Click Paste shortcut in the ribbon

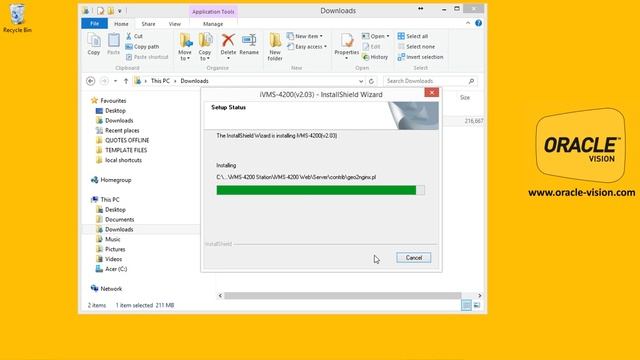(x=147, y=57)
